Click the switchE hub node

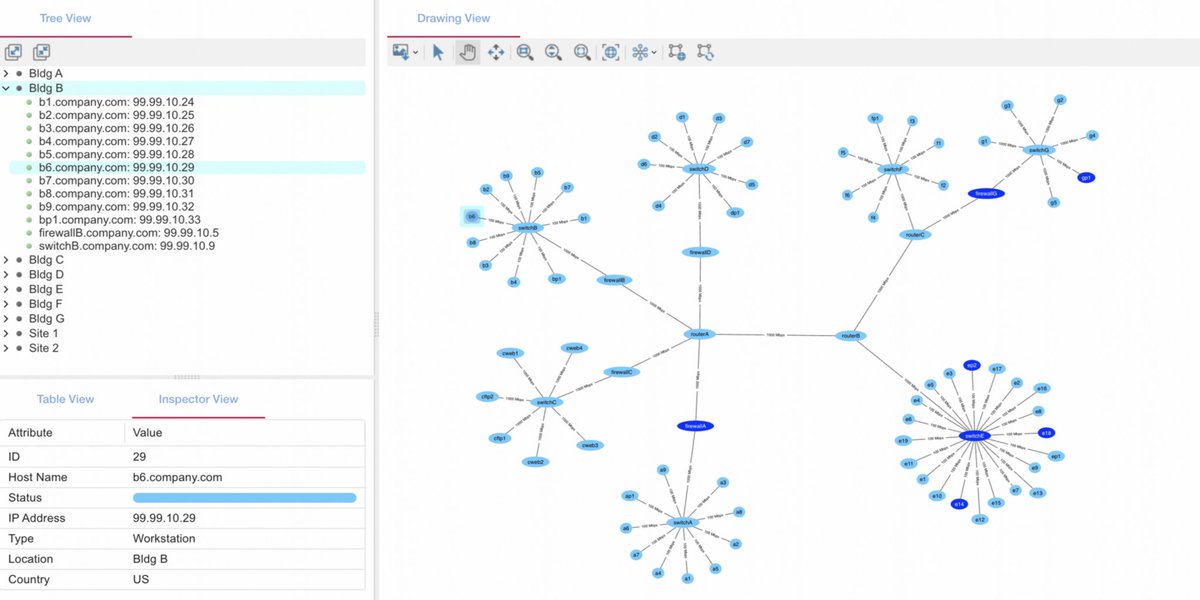pos(974,436)
